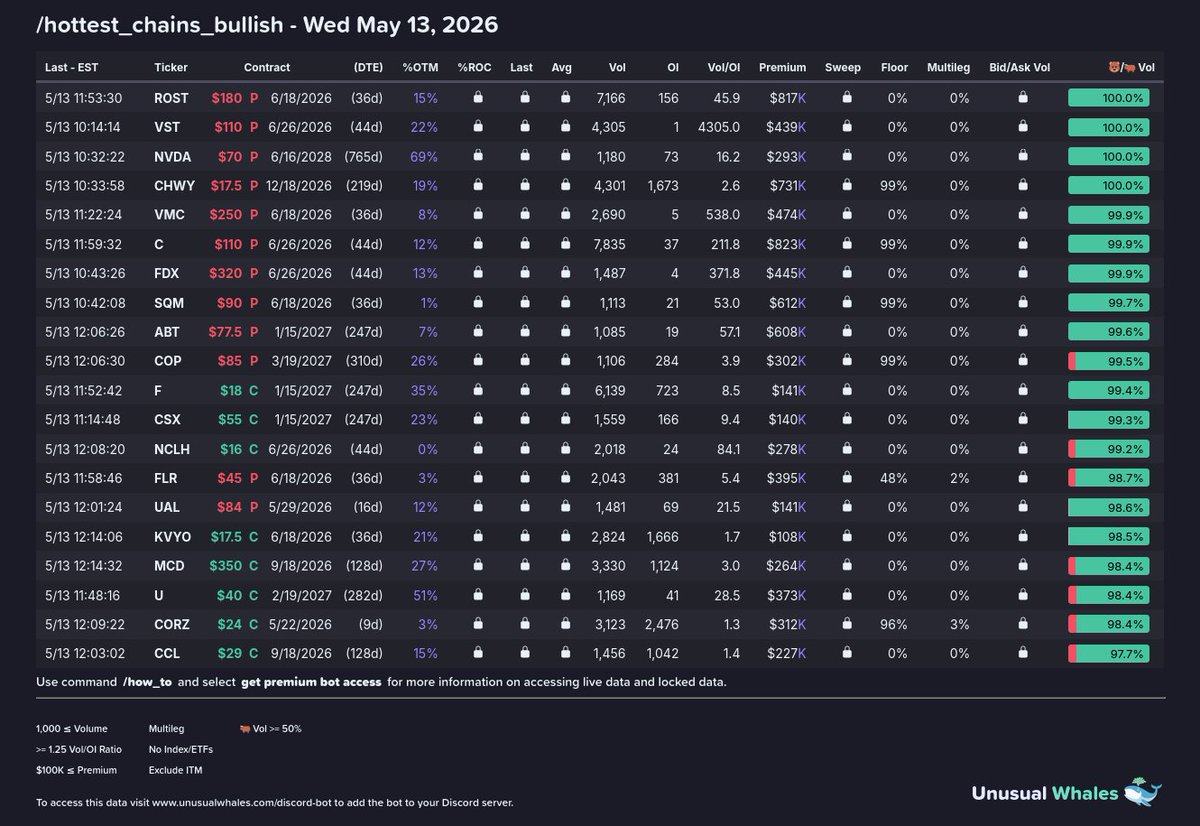This screenshot has height=826, width=1200.
Task: Click the Contract column header
Action: [x=267, y=67]
